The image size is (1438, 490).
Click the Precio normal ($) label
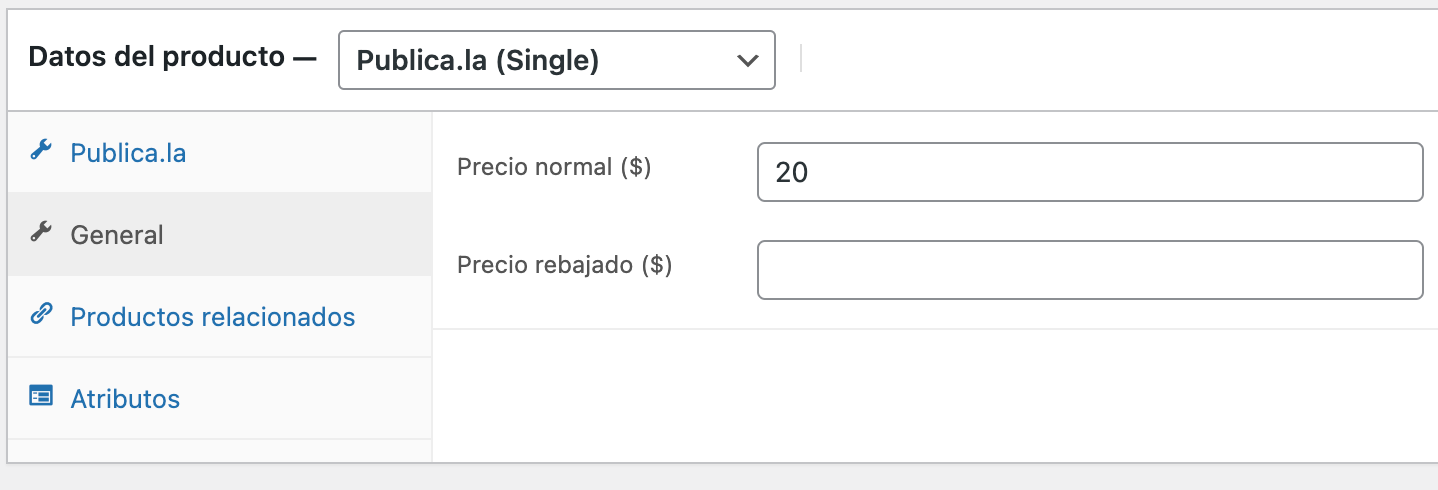tap(554, 168)
